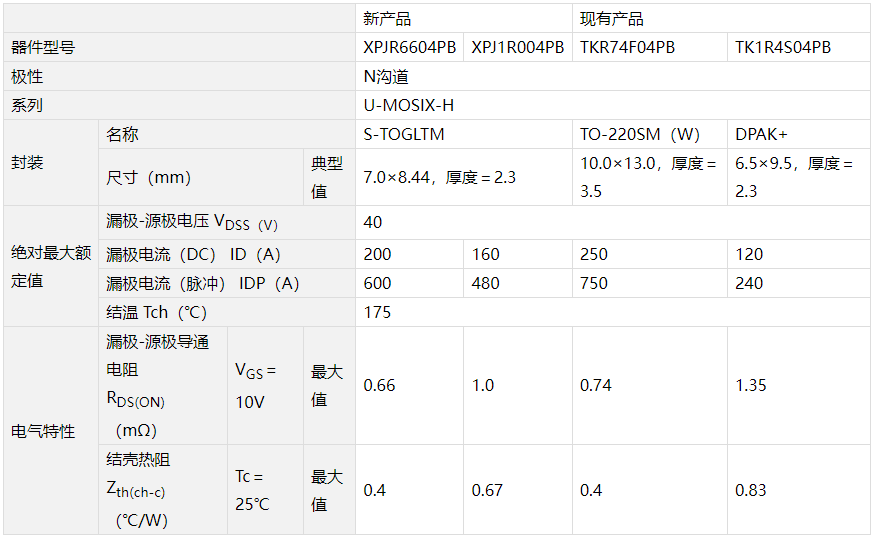Select the 1.35 on-resistance value
The image size is (874, 539).
(x=799, y=386)
